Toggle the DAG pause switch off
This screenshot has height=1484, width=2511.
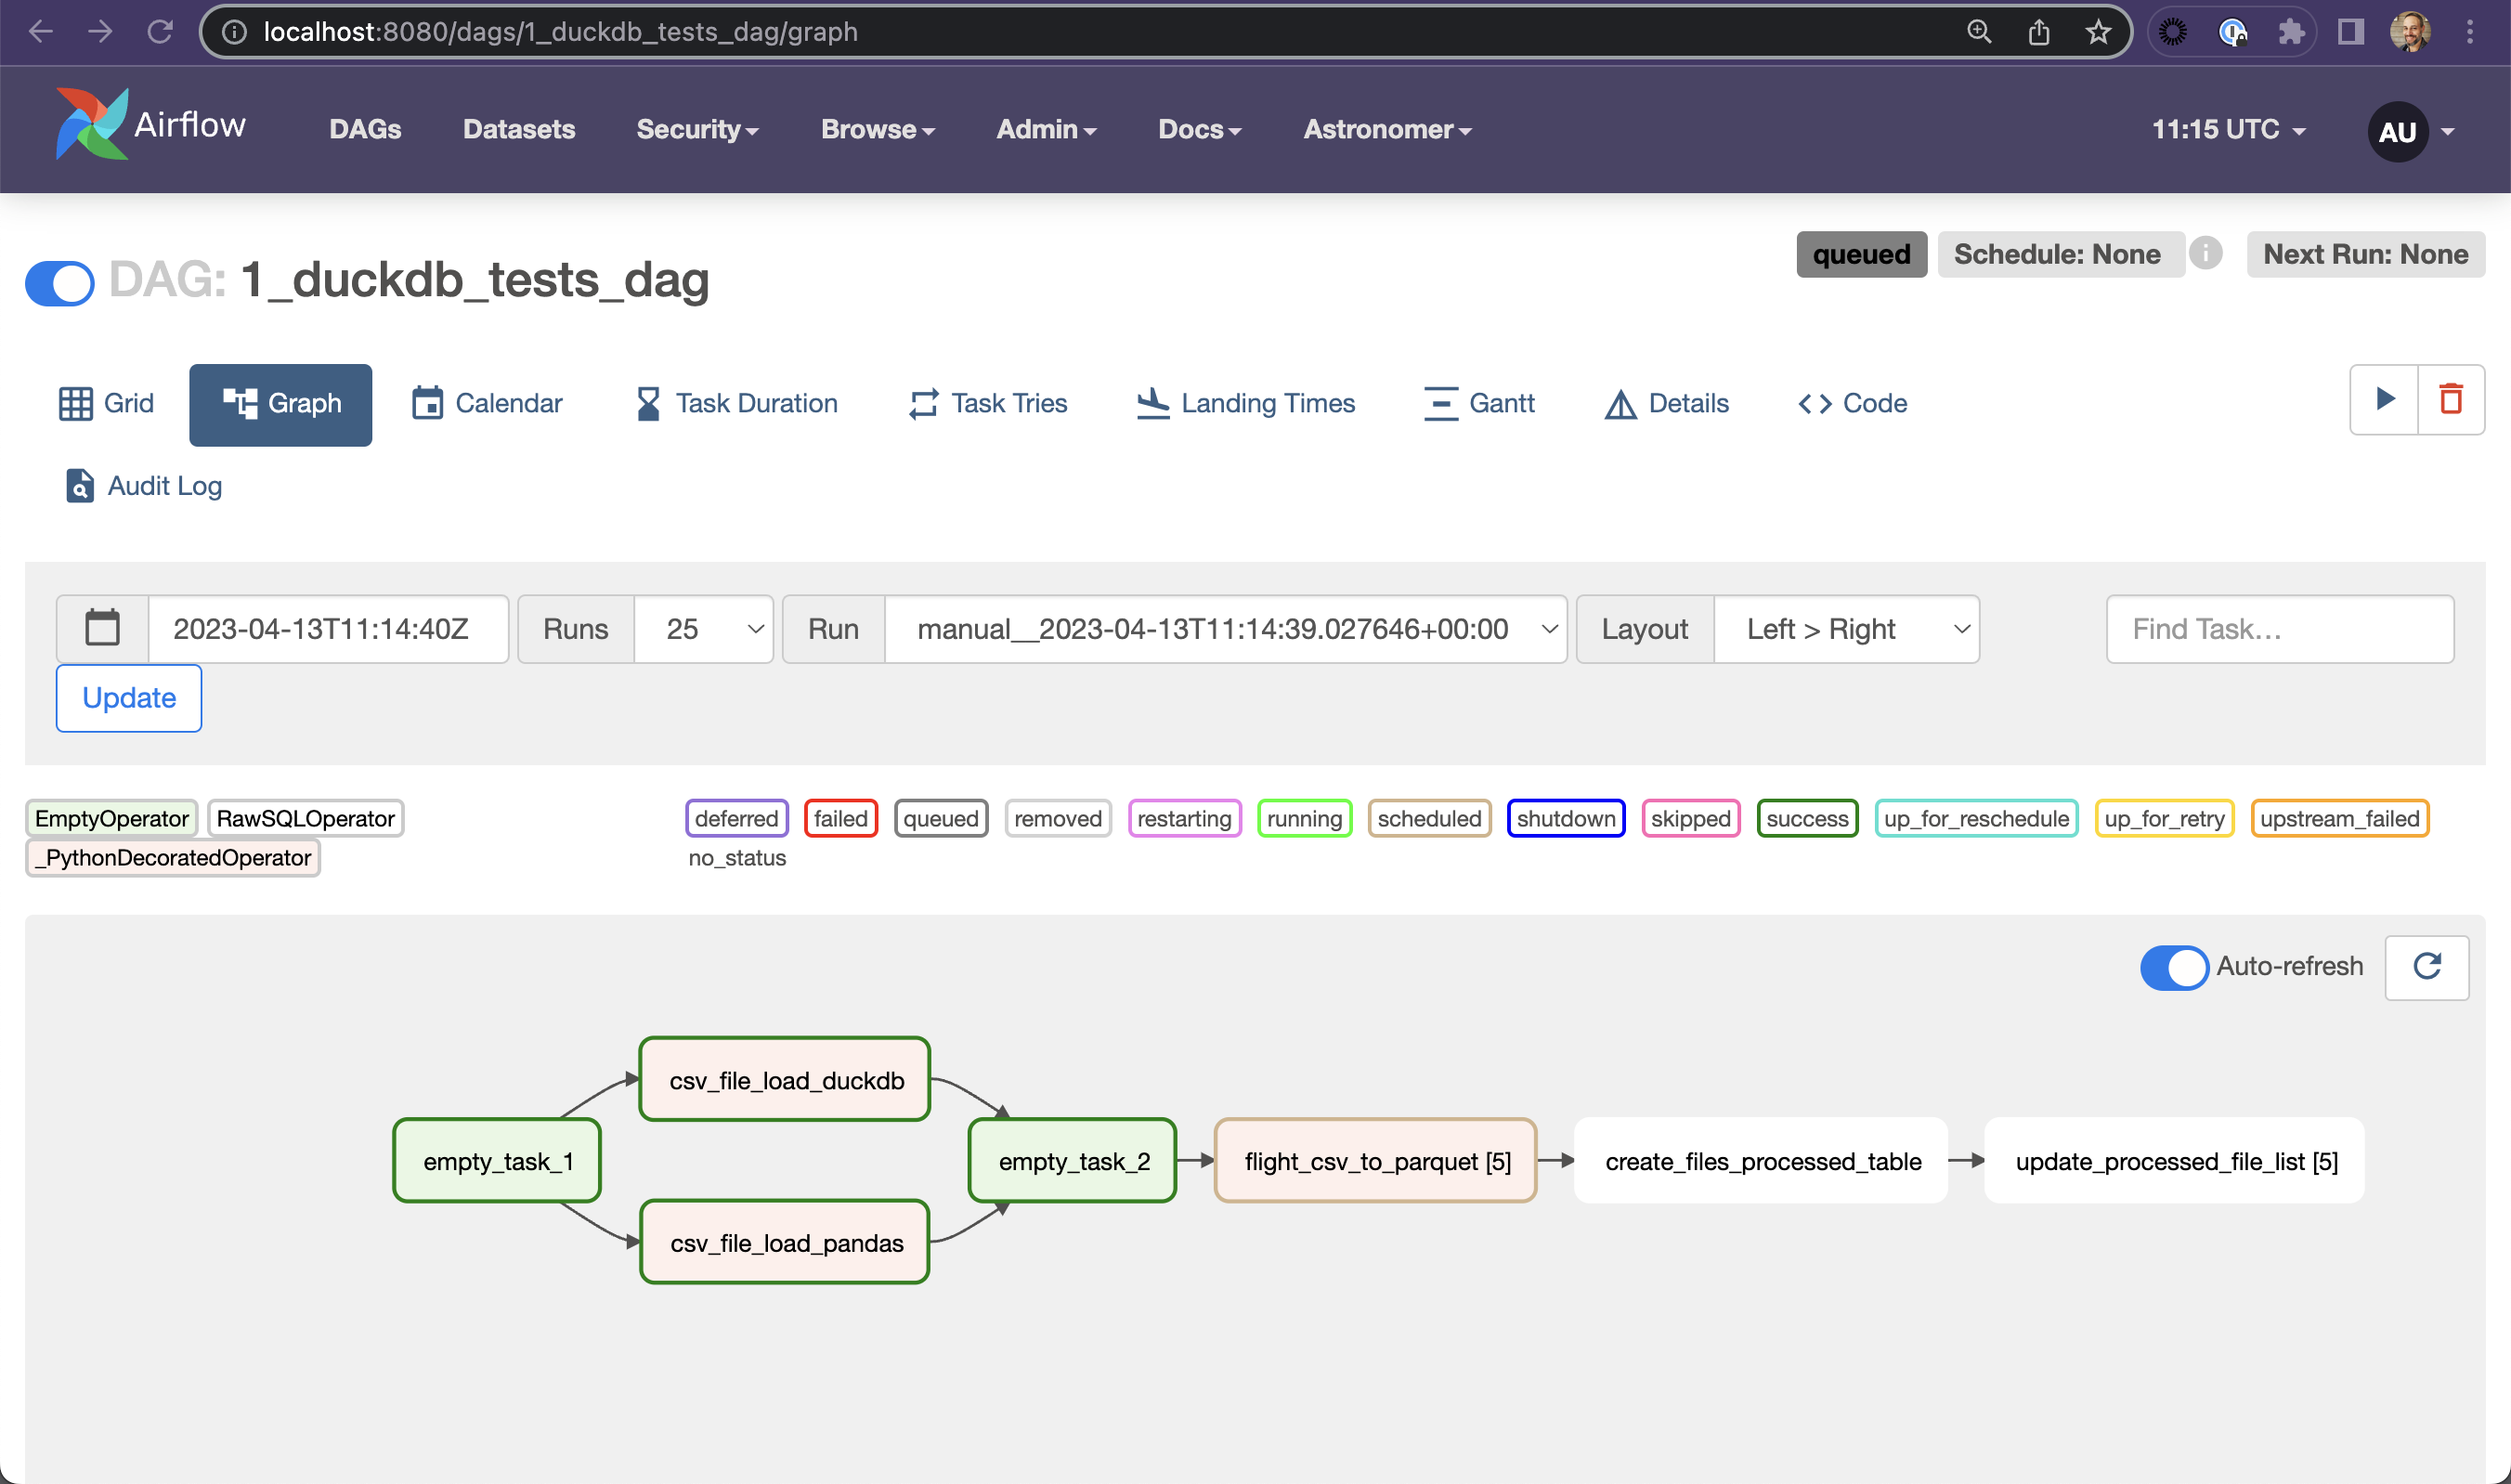click(x=60, y=282)
